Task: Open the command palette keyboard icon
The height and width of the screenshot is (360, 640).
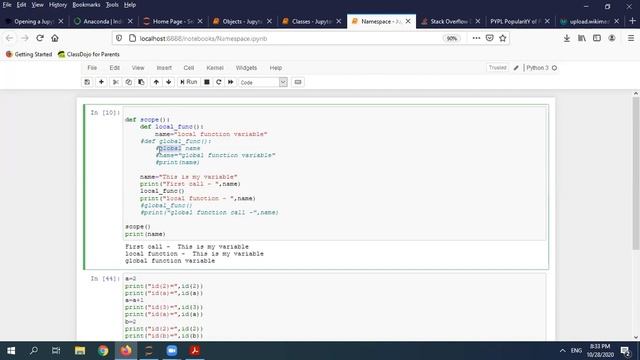Action: [x=298, y=82]
